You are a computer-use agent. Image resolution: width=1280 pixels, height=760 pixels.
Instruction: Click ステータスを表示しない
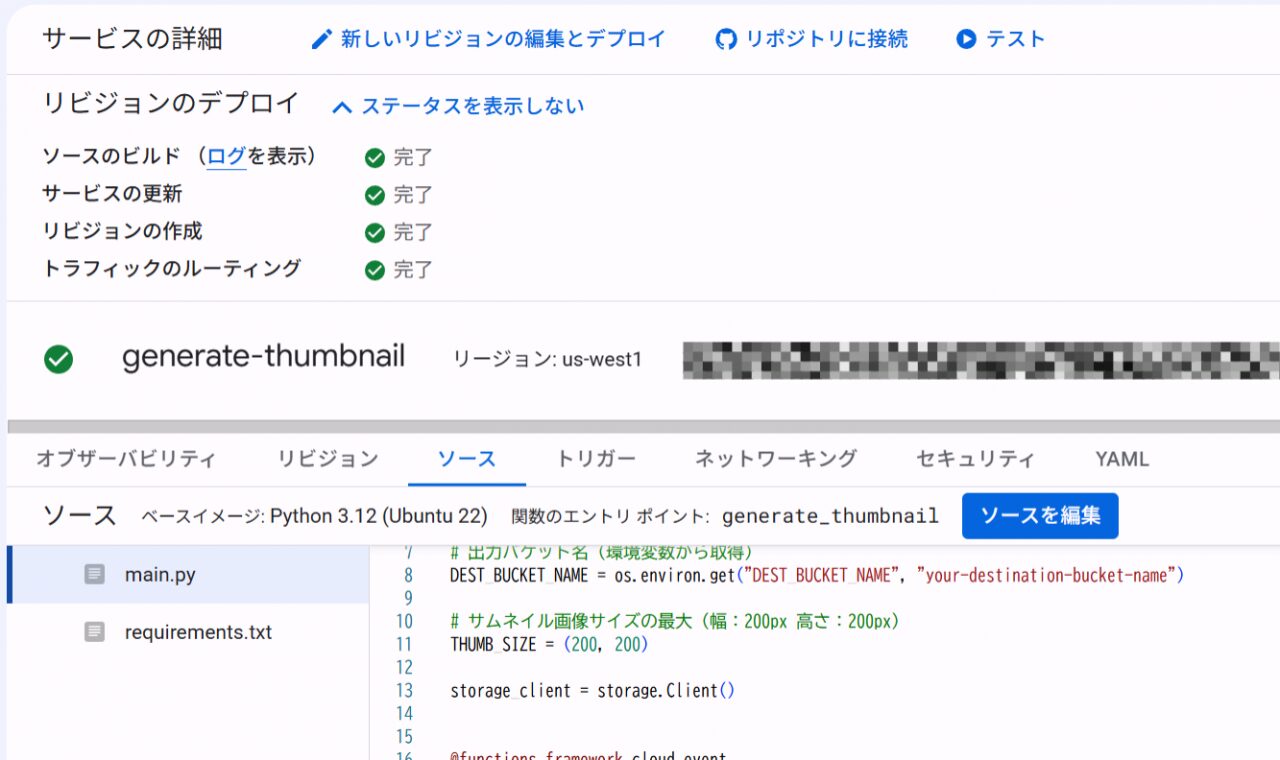(x=473, y=106)
